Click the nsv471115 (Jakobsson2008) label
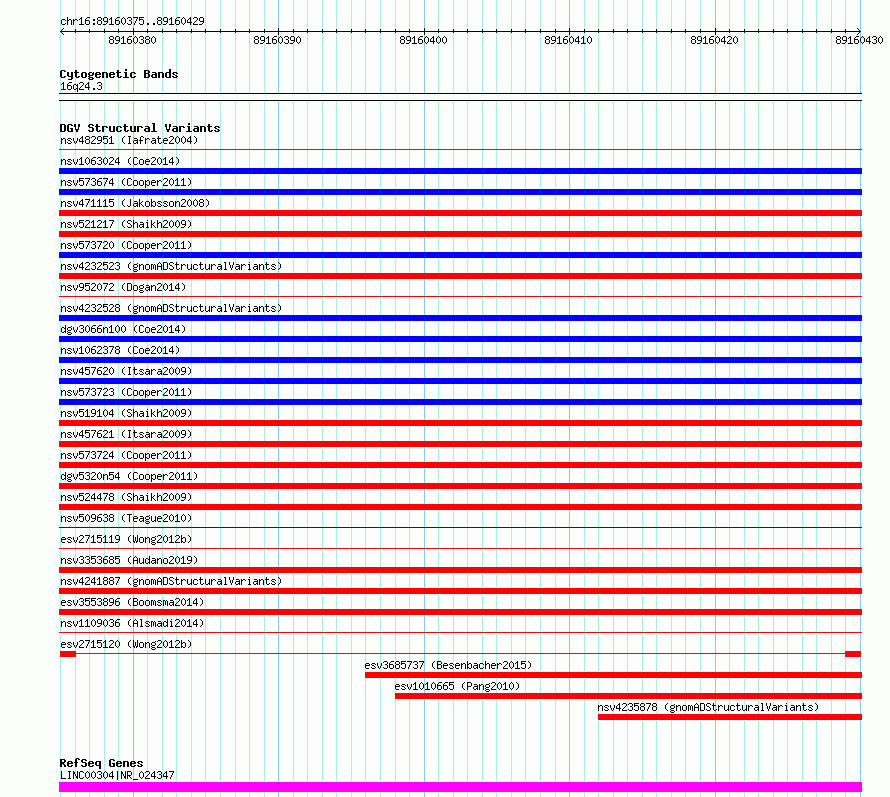The image size is (890, 797). pos(135,203)
